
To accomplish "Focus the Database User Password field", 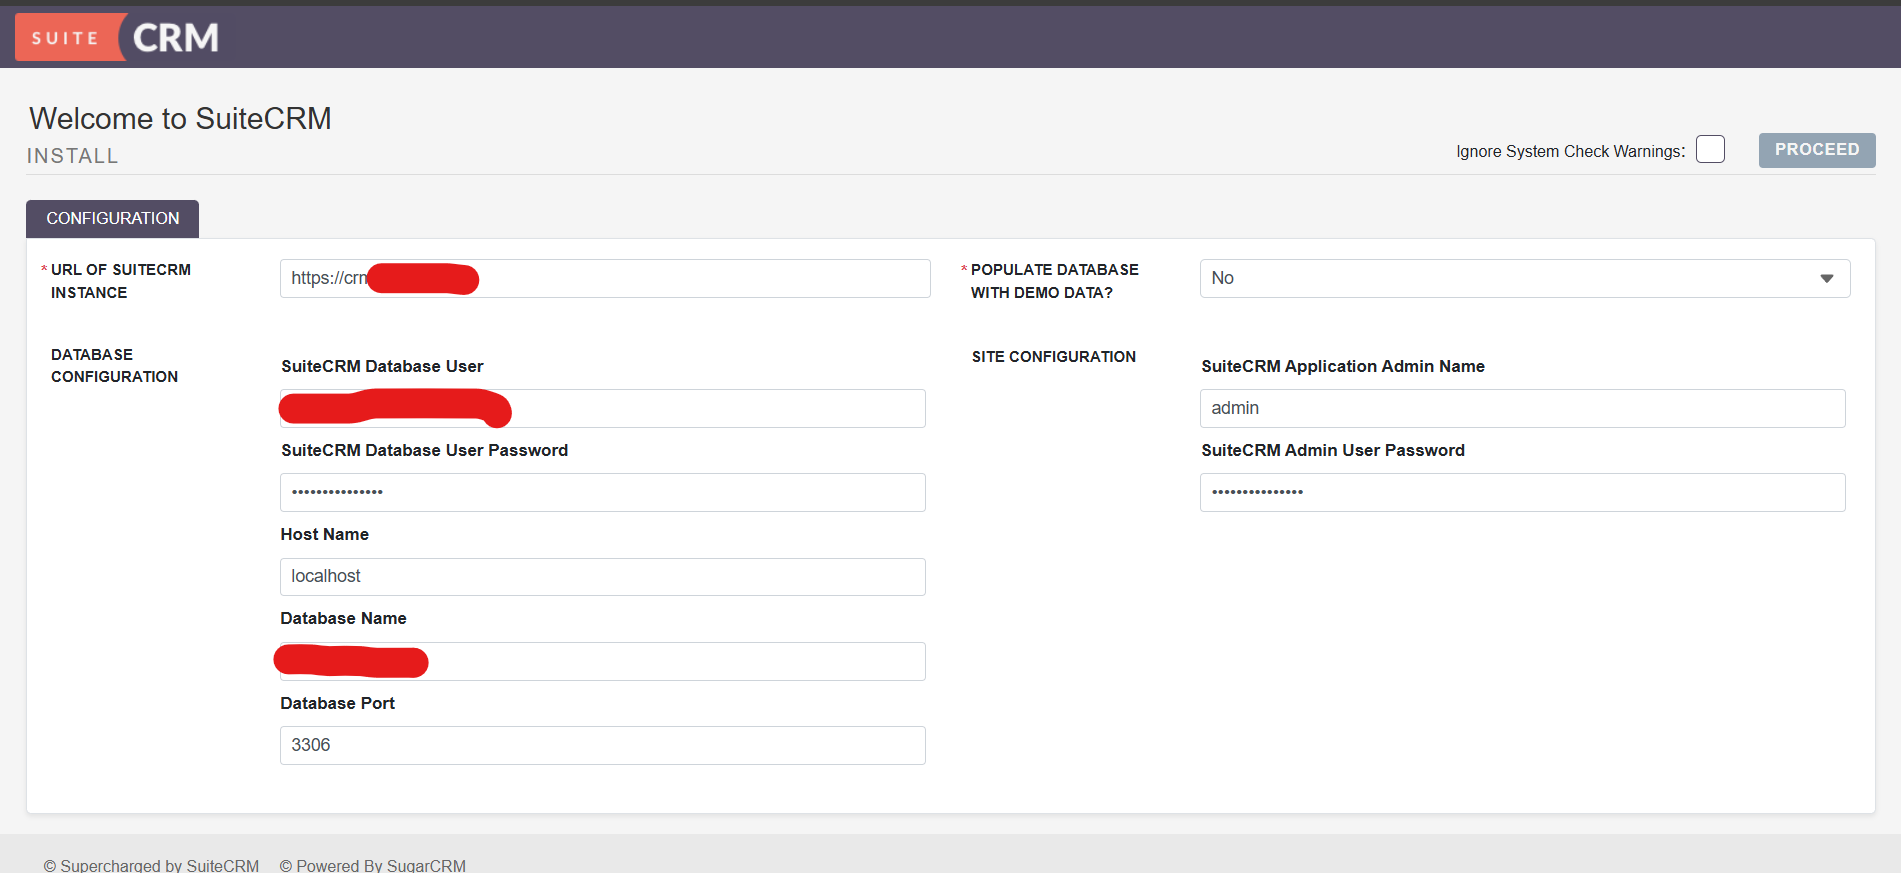I will coord(603,492).
